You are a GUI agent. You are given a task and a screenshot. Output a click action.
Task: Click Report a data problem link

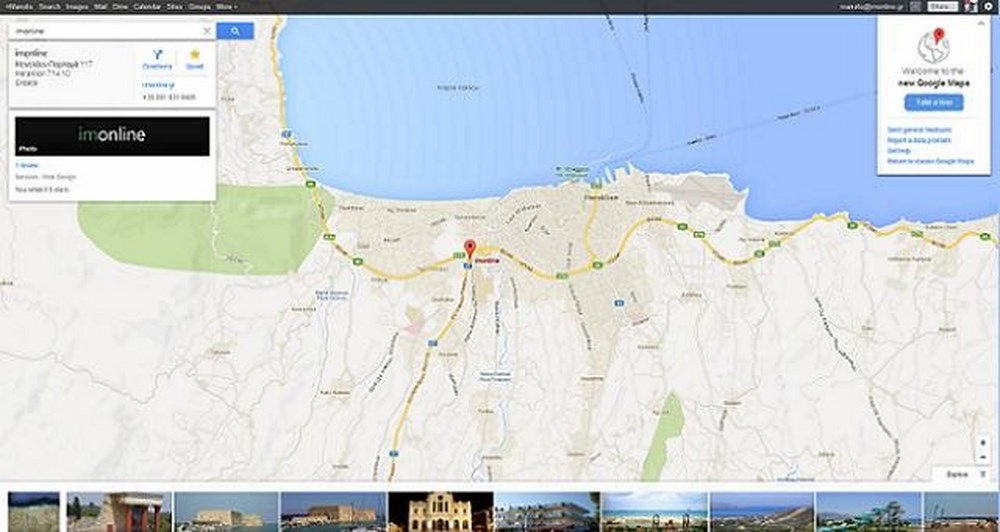919,140
